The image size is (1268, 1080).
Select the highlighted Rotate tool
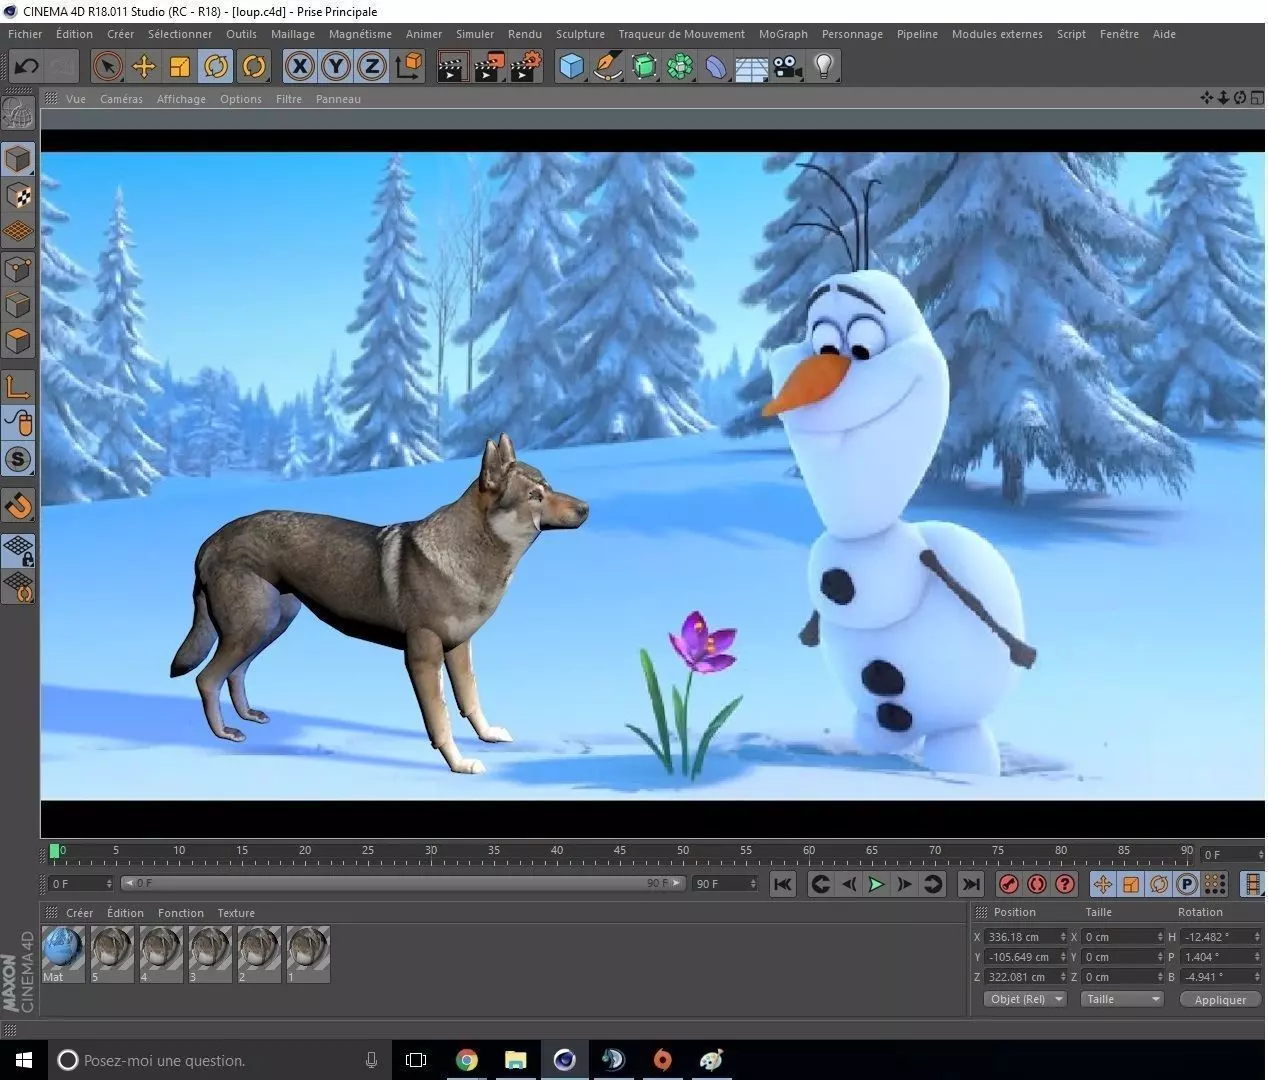(x=216, y=67)
